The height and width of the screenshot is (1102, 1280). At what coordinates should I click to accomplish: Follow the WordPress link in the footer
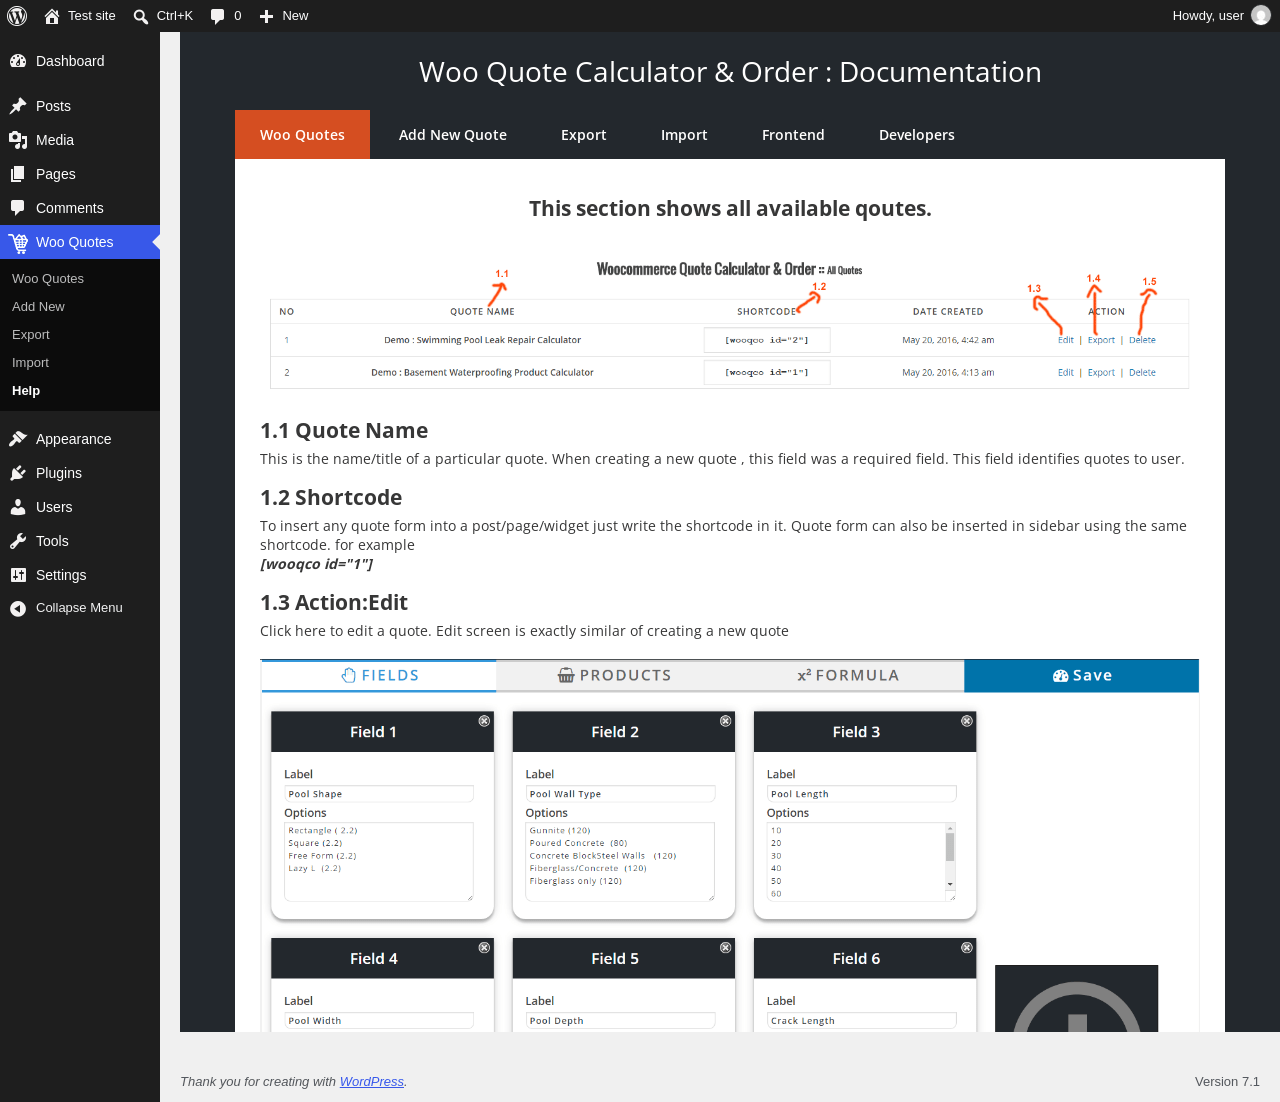[372, 1082]
